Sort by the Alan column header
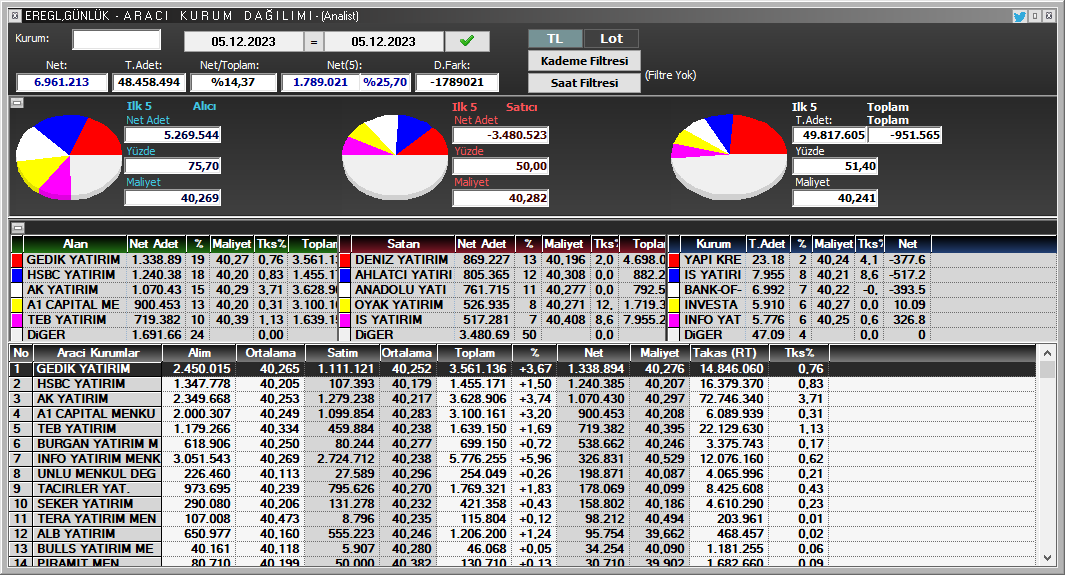1065x575 pixels. coord(75,244)
